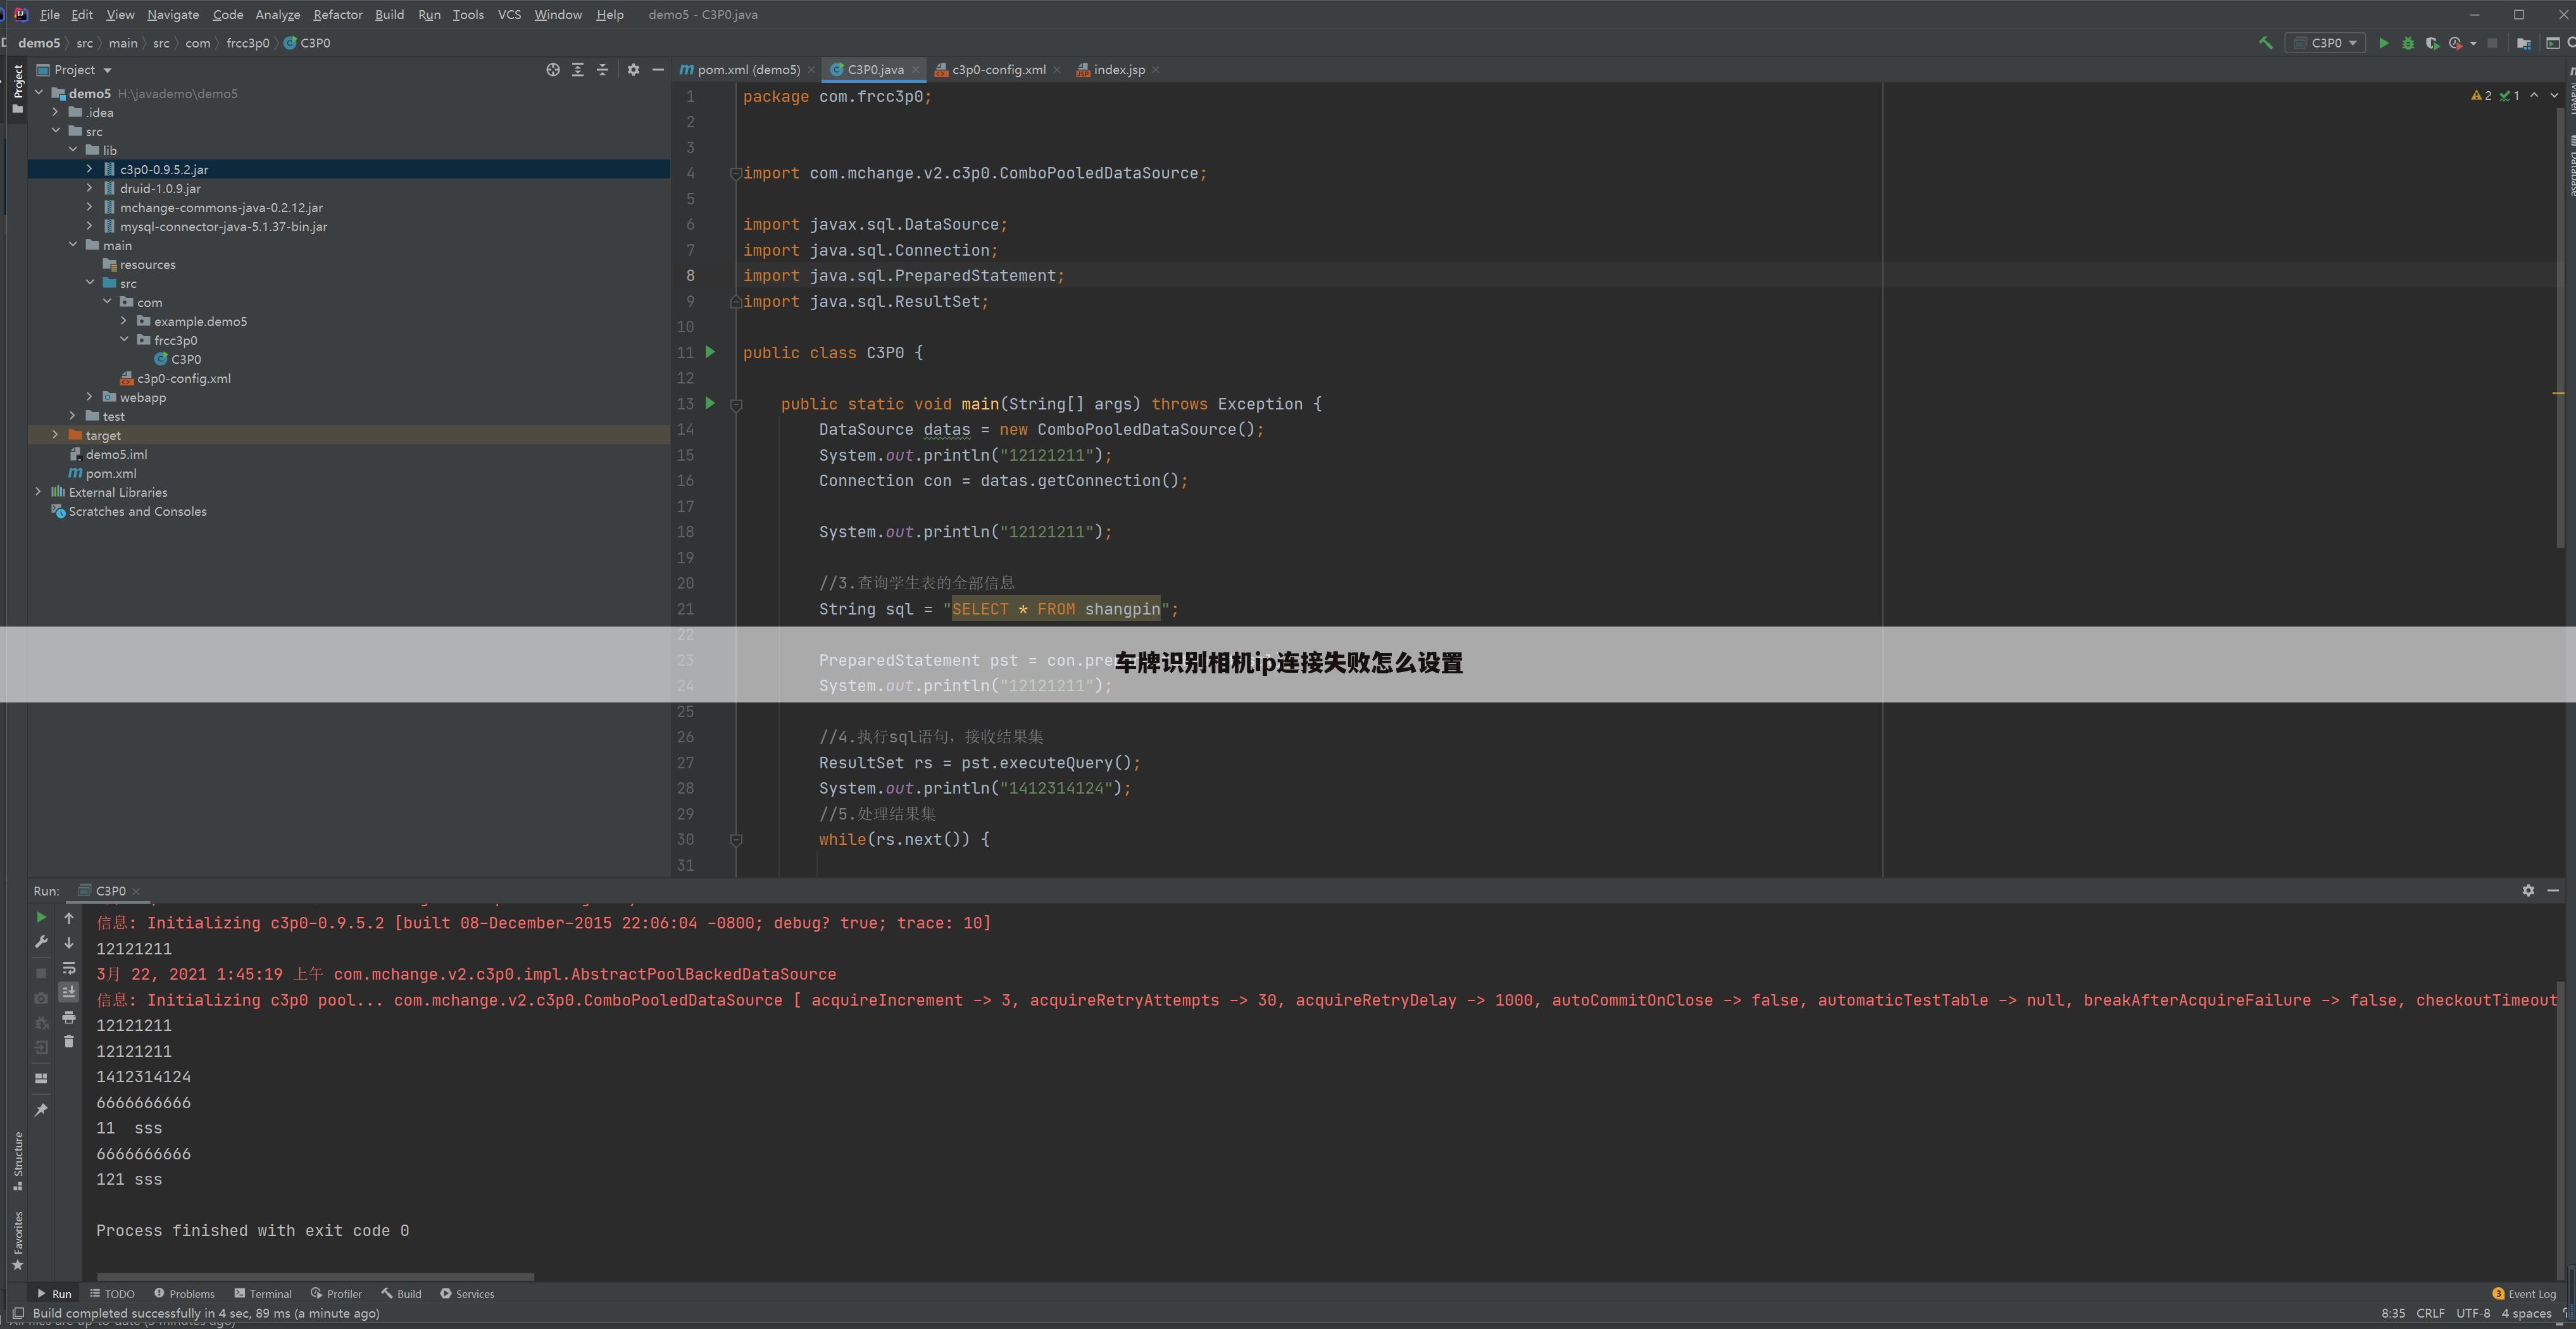The image size is (2576, 1329).
Task: Open the Structure side panel
Action: point(18,1160)
